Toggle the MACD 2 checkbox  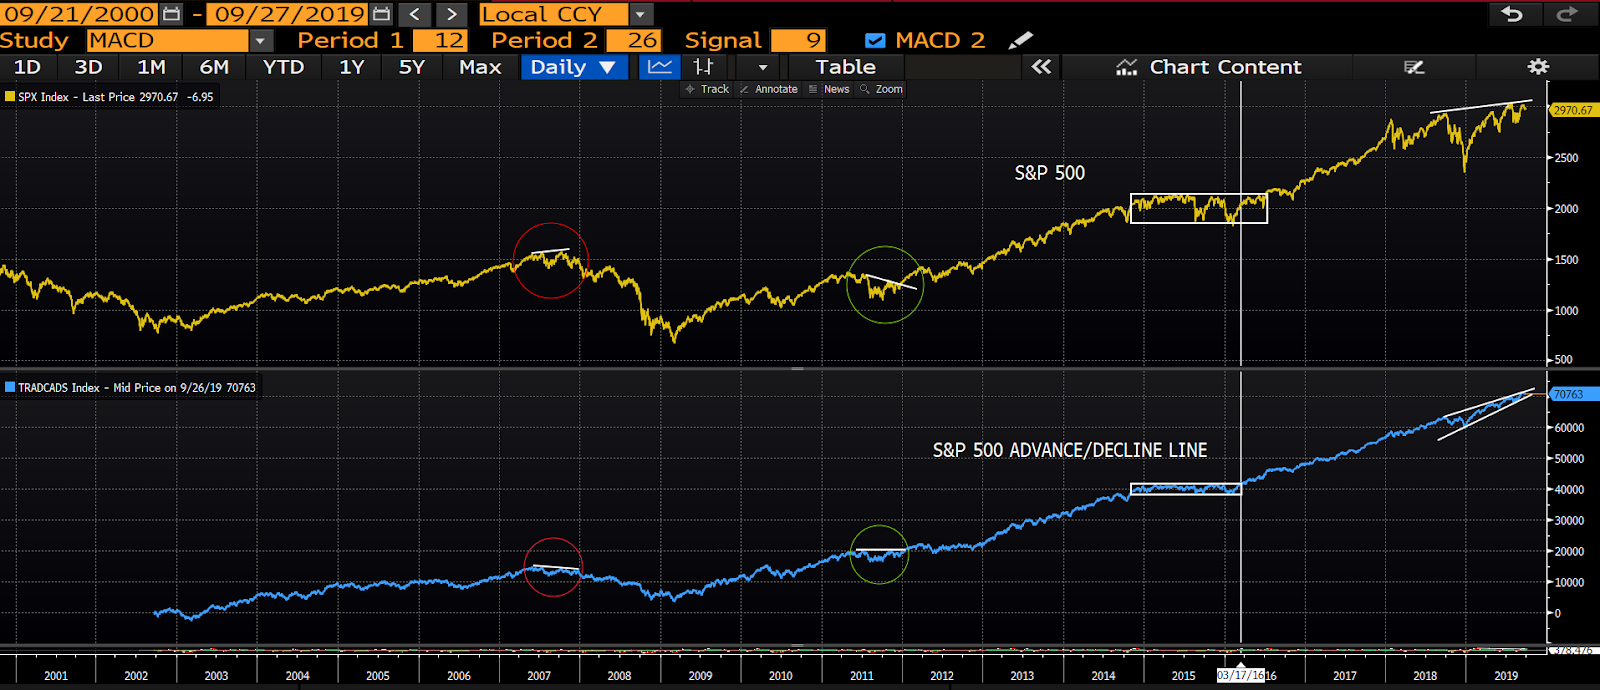[x=875, y=41]
